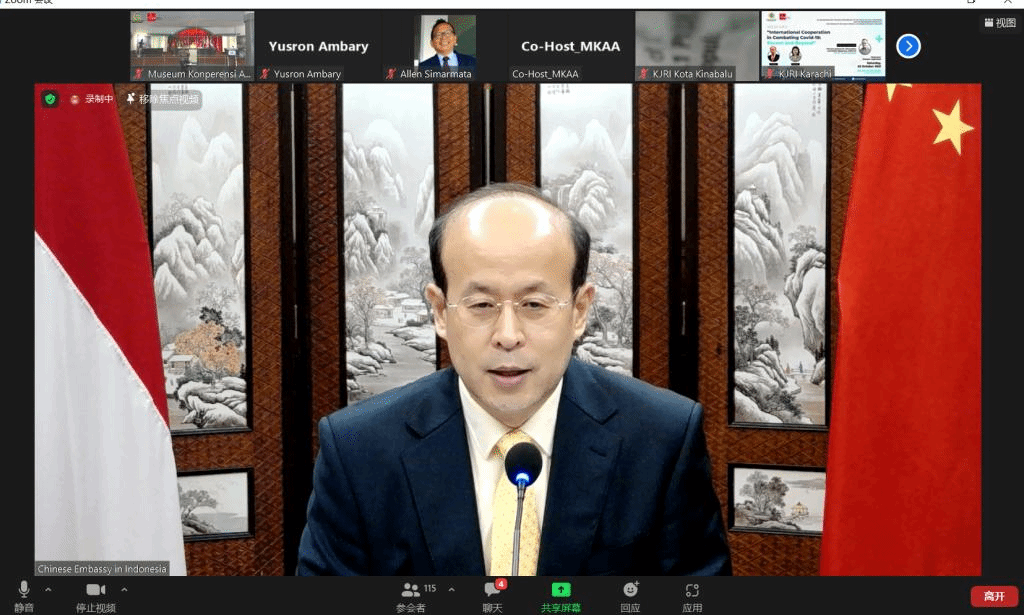Open the view layout menu
1024x615 pixels.
click(x=999, y=23)
